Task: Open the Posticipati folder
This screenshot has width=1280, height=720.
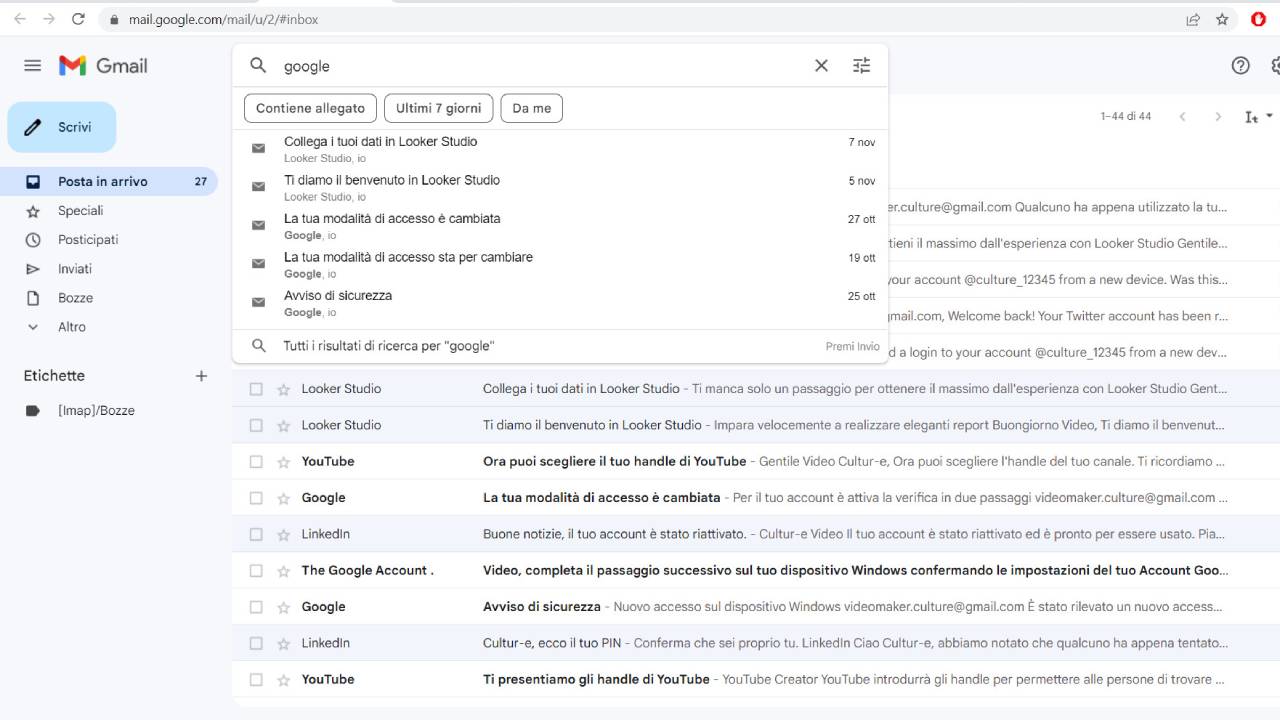Action: (110, 240)
